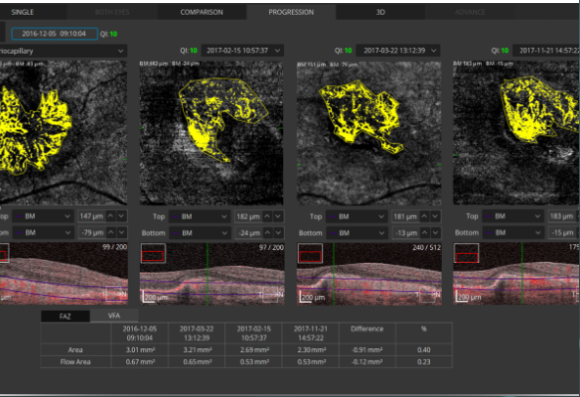Click the Area value 3.01 mm²

(140, 350)
